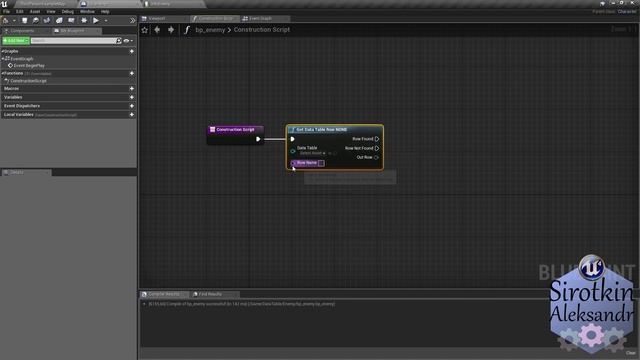
Task: Add a new macro with the plus
Action: [x=132, y=89]
